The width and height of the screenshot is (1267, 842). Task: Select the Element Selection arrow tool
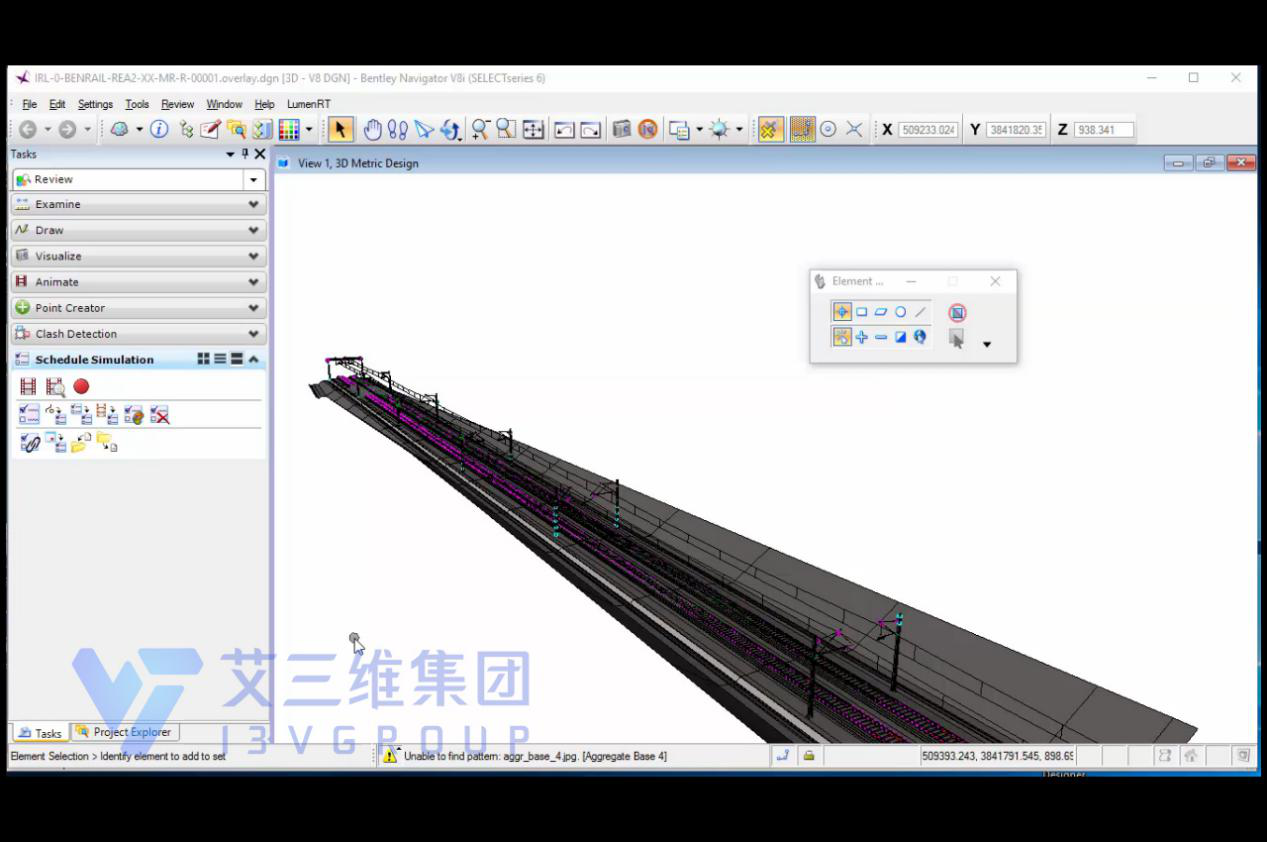coord(341,129)
